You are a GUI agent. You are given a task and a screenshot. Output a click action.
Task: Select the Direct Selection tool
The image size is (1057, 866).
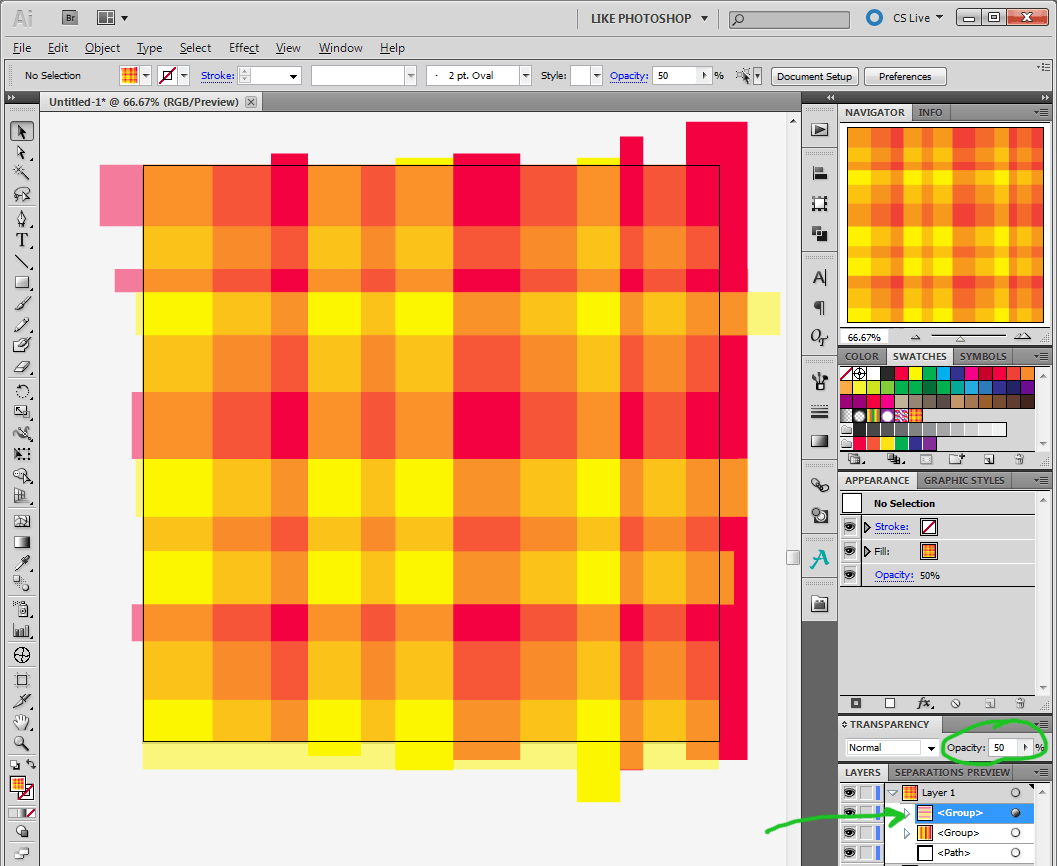(x=21, y=153)
